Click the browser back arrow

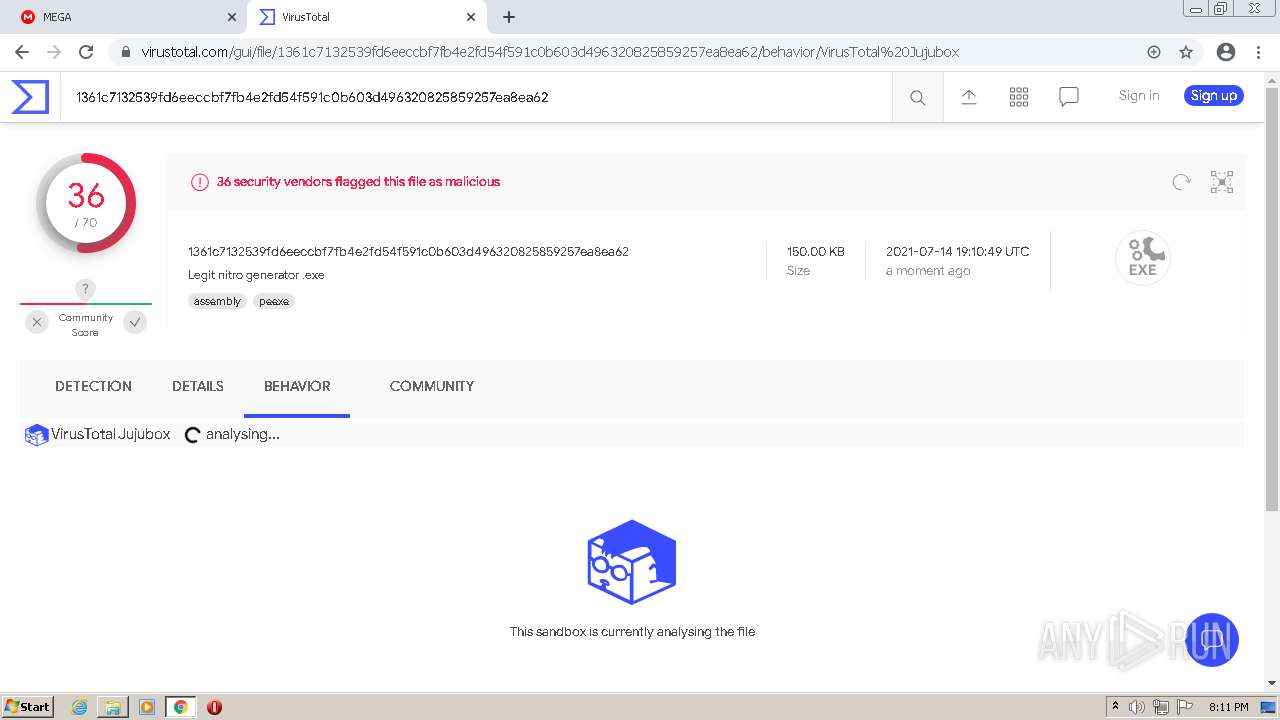pos(22,52)
